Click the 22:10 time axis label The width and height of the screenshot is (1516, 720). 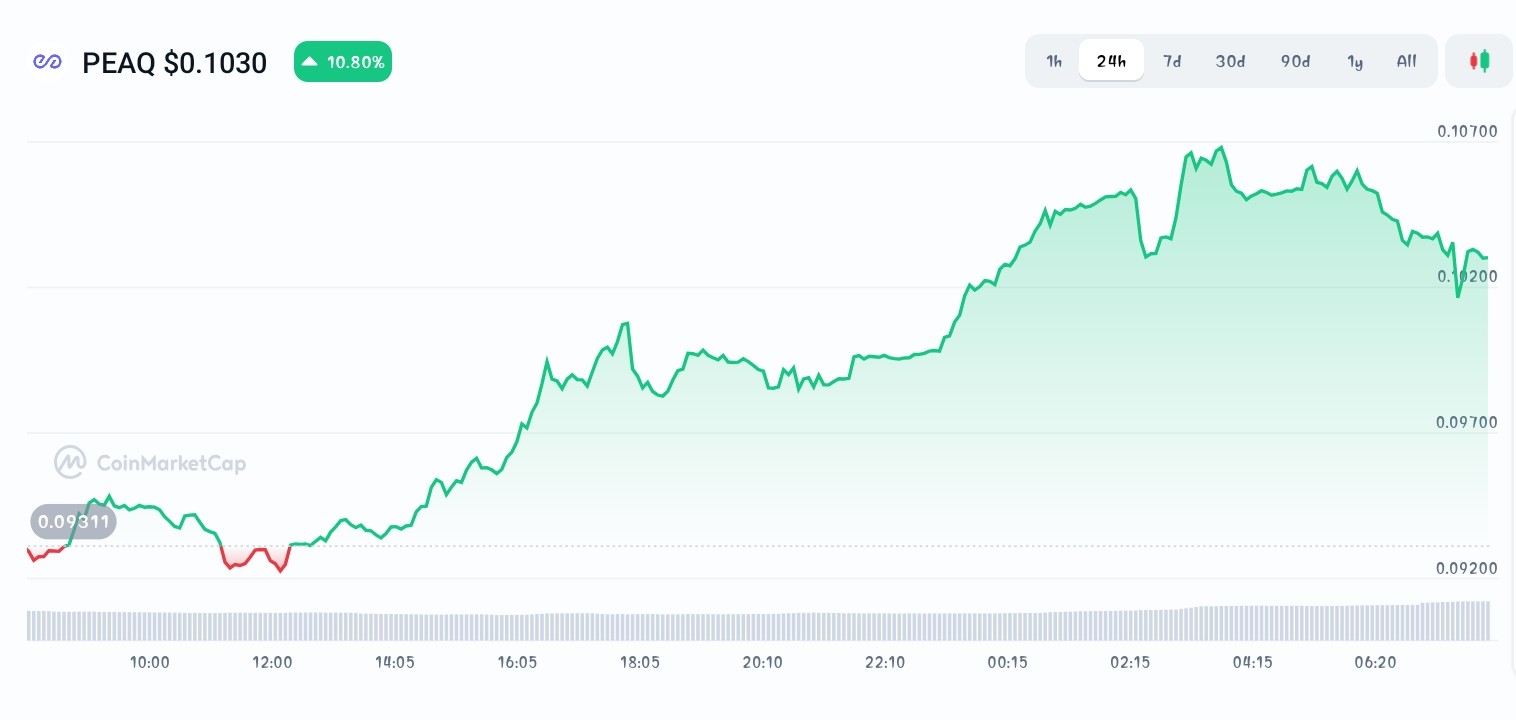click(885, 662)
